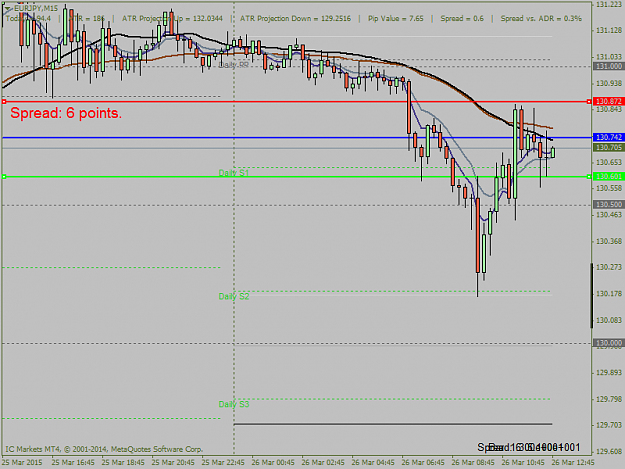
Task: Click 'Spread vs. ADR = 0.3%' text
Action: [541, 19]
